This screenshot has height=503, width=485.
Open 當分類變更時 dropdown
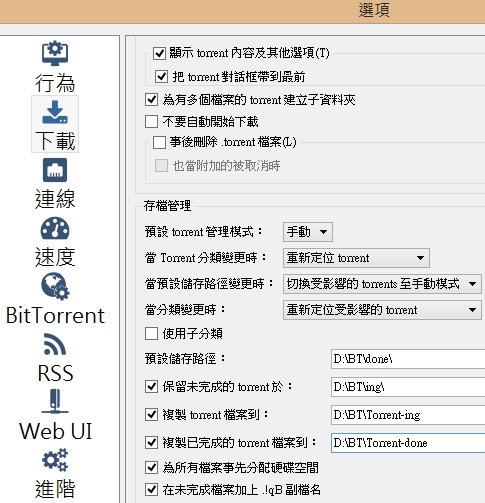[382, 310]
